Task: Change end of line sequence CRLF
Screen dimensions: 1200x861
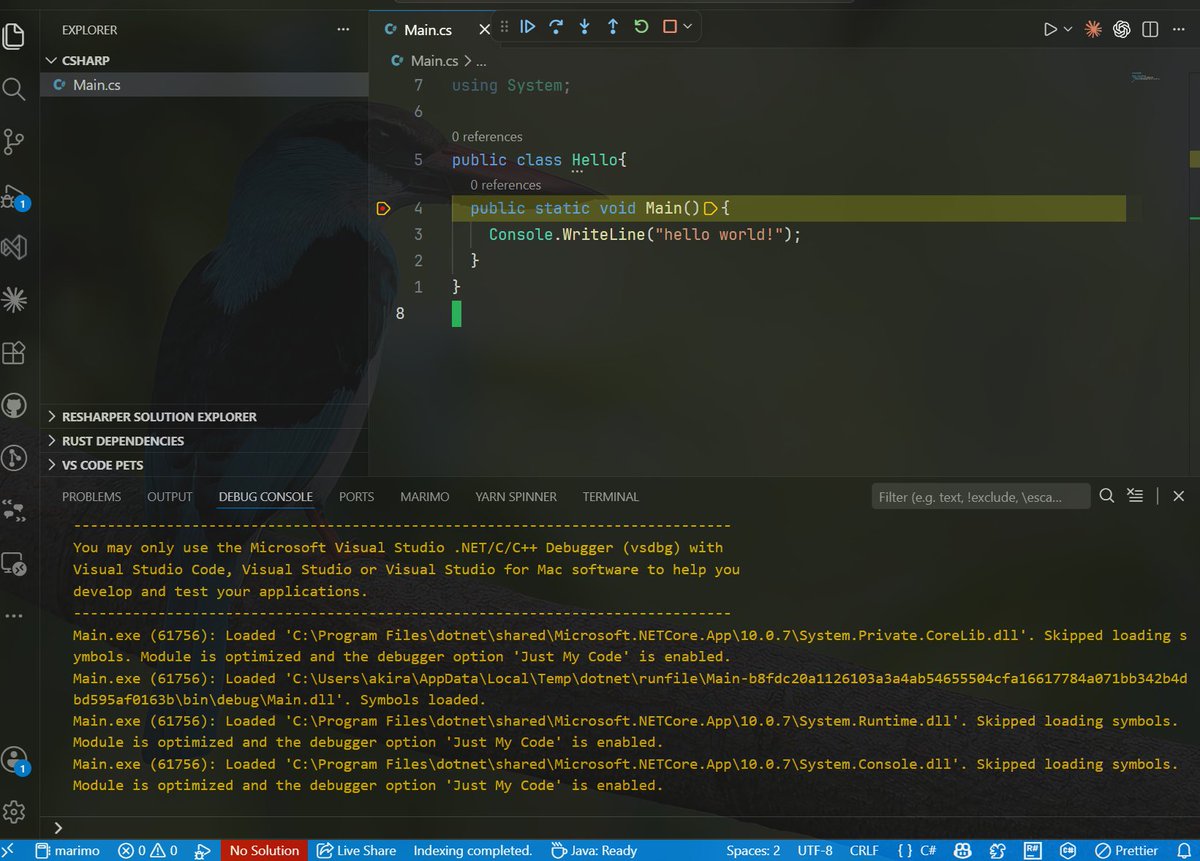Action: click(x=864, y=850)
